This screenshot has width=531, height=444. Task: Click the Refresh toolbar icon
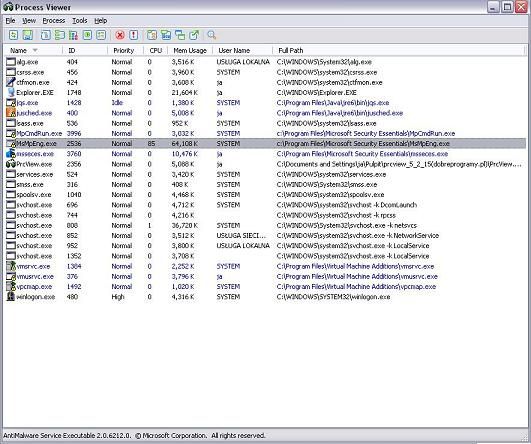pos(14,35)
